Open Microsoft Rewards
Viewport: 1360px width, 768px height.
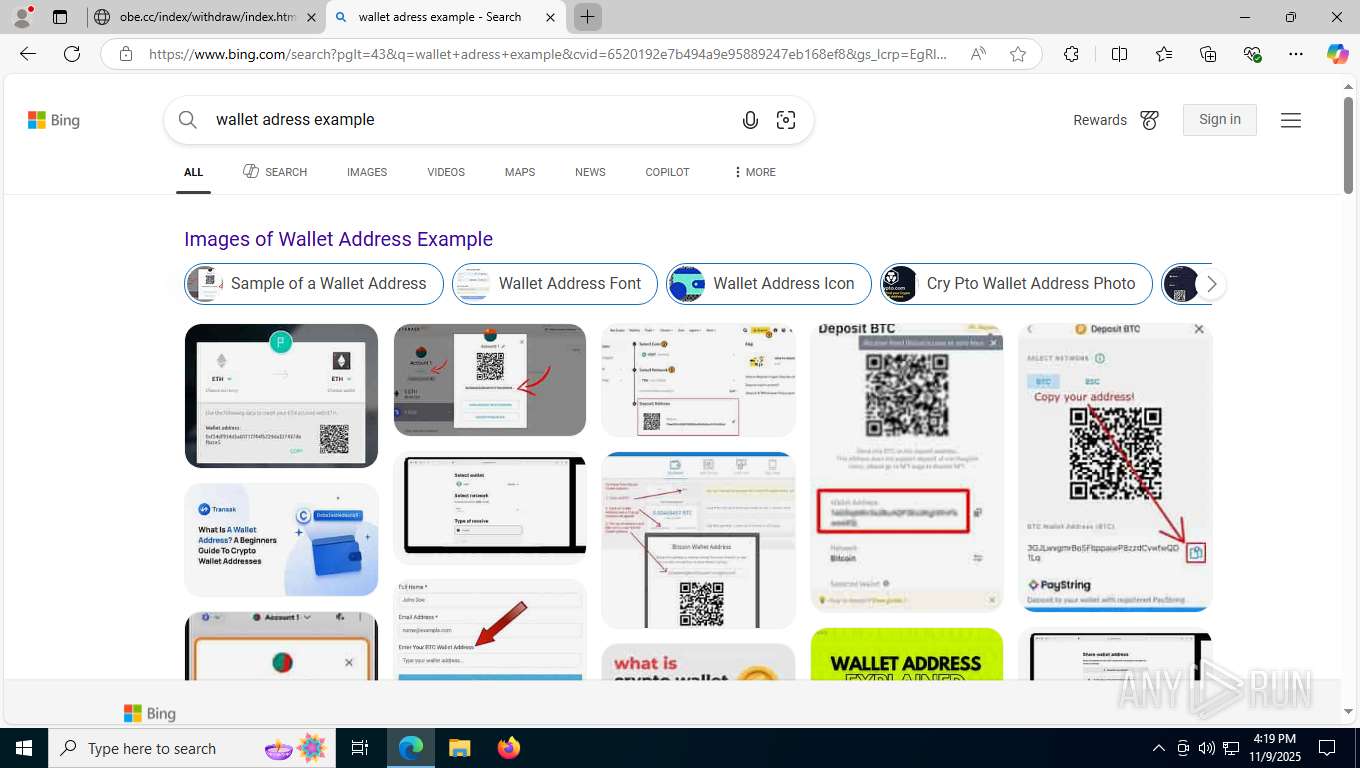(x=1116, y=120)
